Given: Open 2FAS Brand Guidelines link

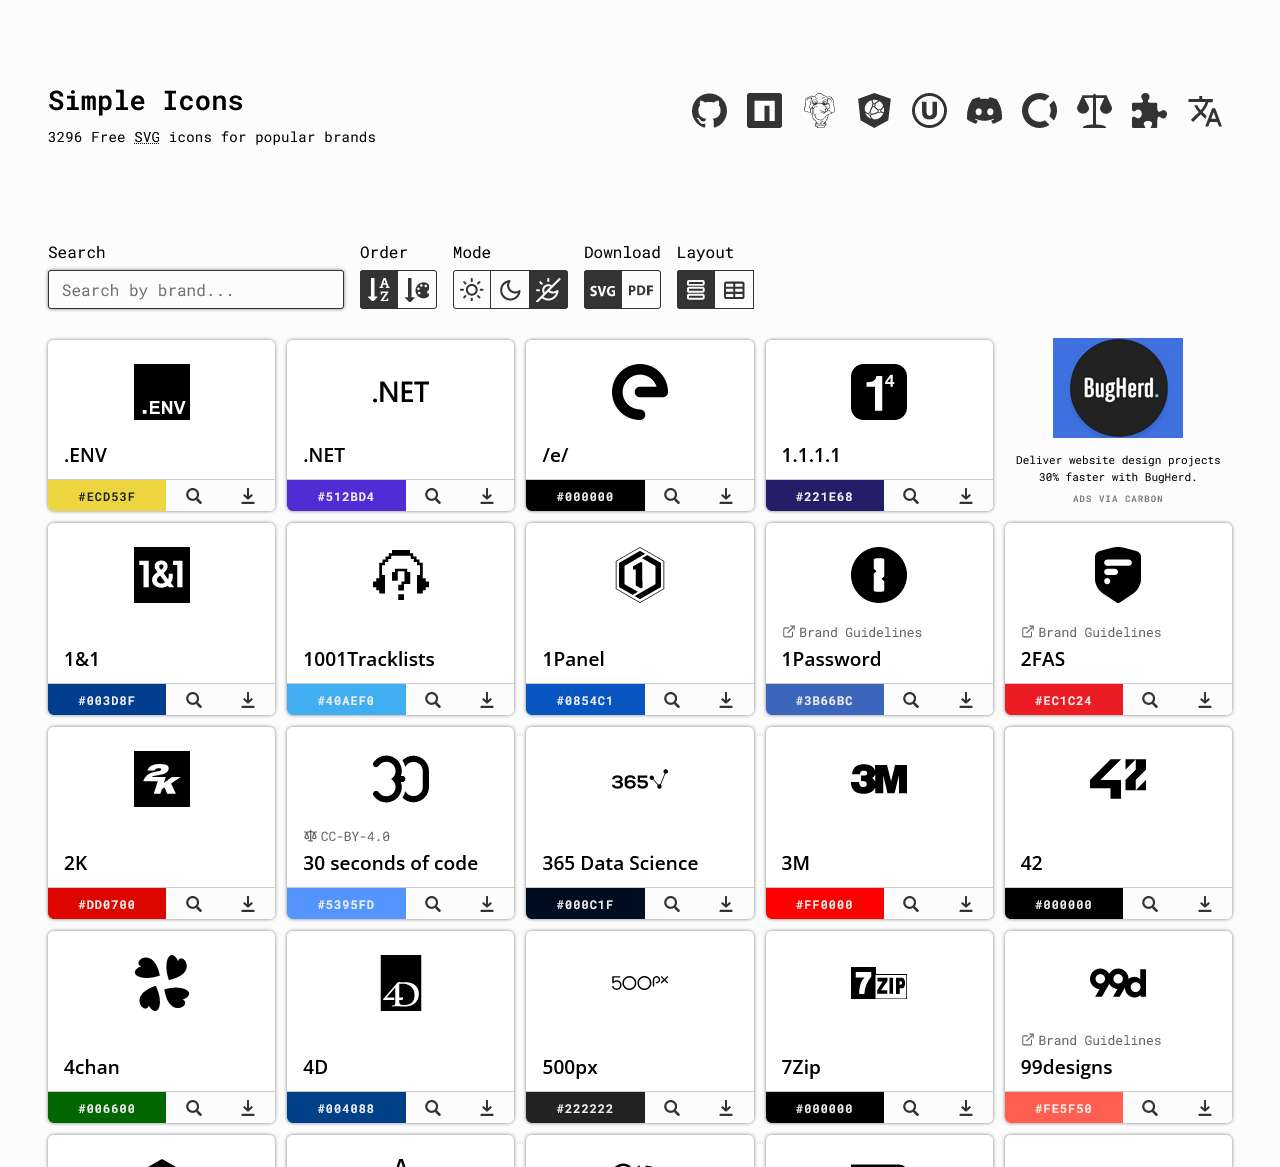Looking at the screenshot, I should click(x=1091, y=632).
